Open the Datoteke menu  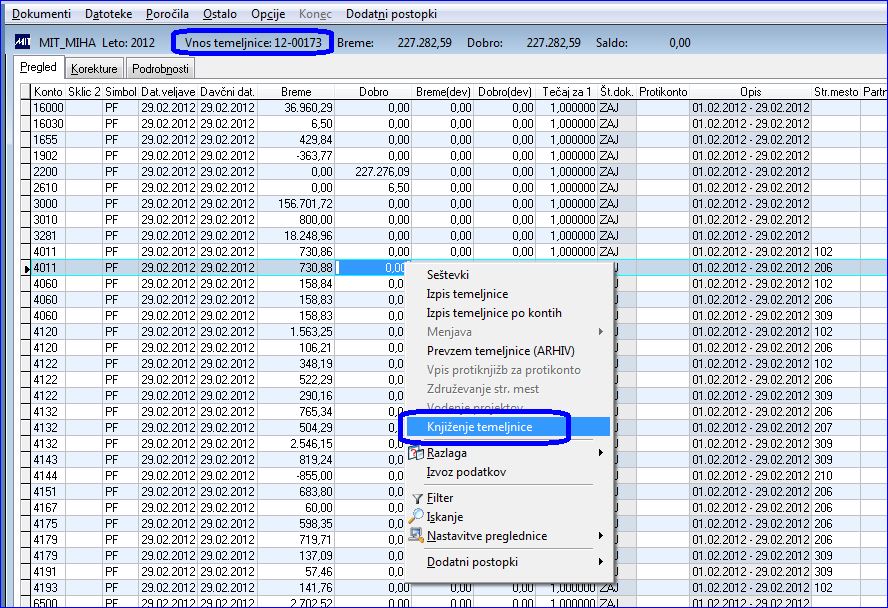click(x=108, y=14)
